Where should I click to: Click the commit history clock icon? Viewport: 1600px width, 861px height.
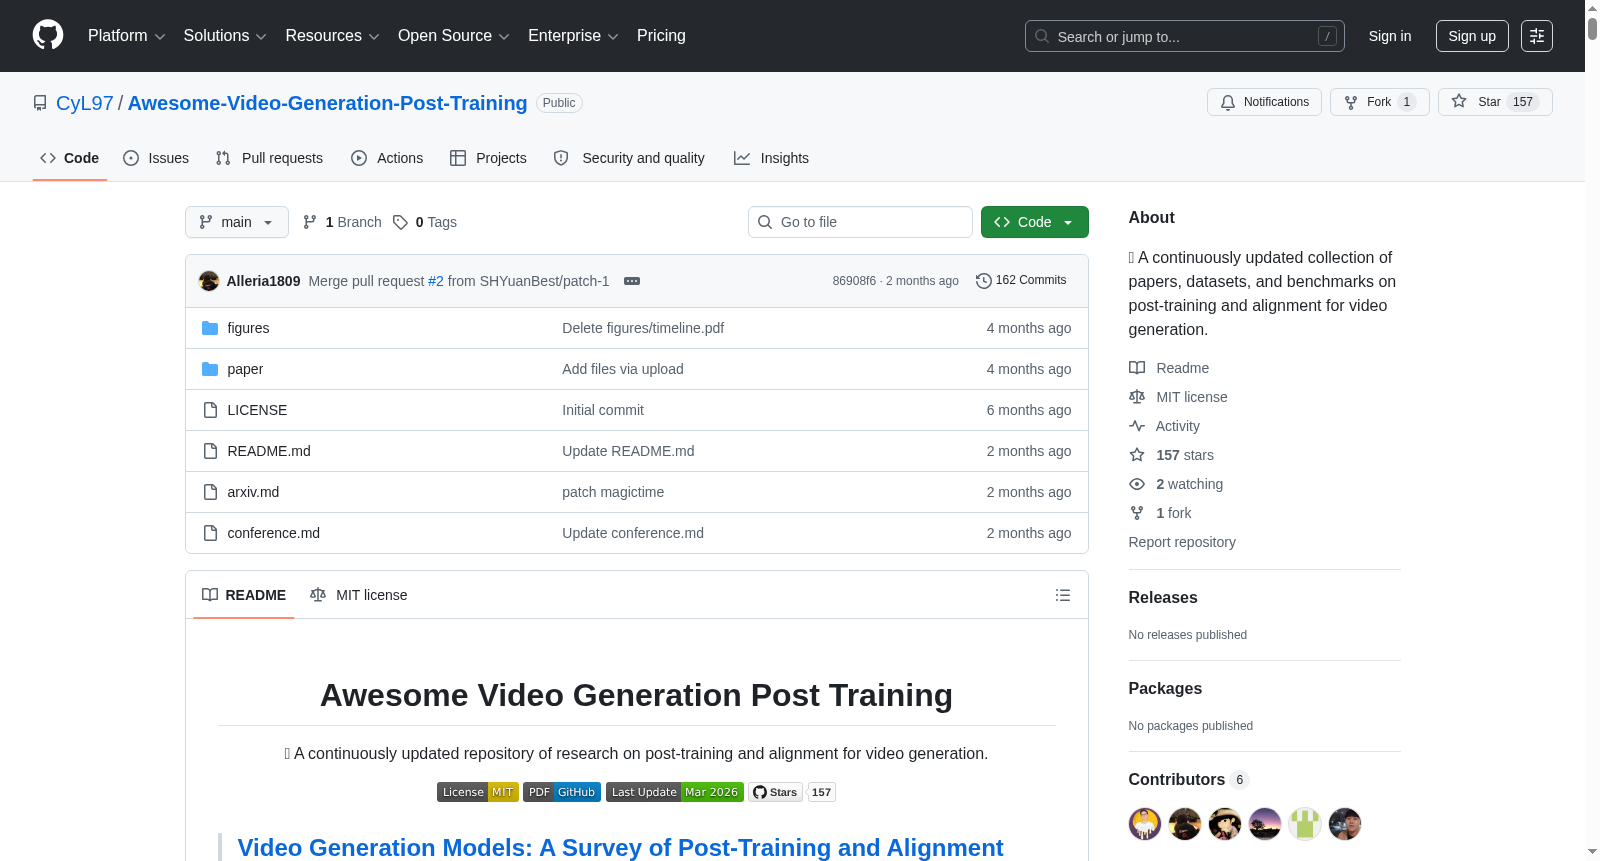click(984, 281)
